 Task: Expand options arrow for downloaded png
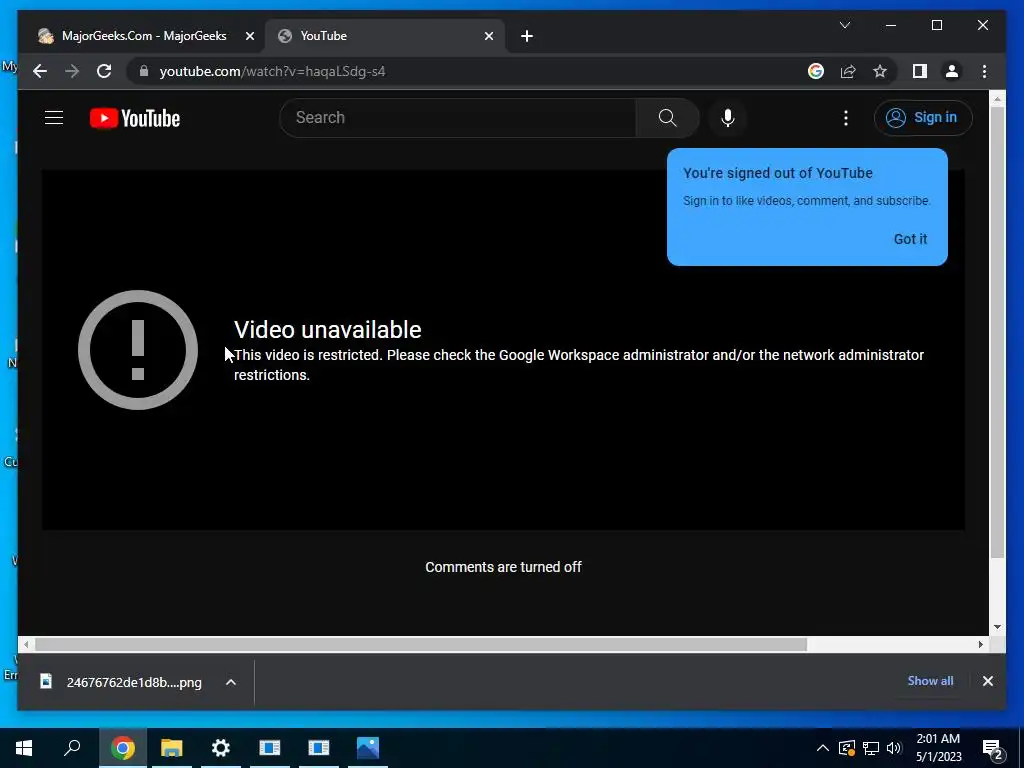(231, 682)
